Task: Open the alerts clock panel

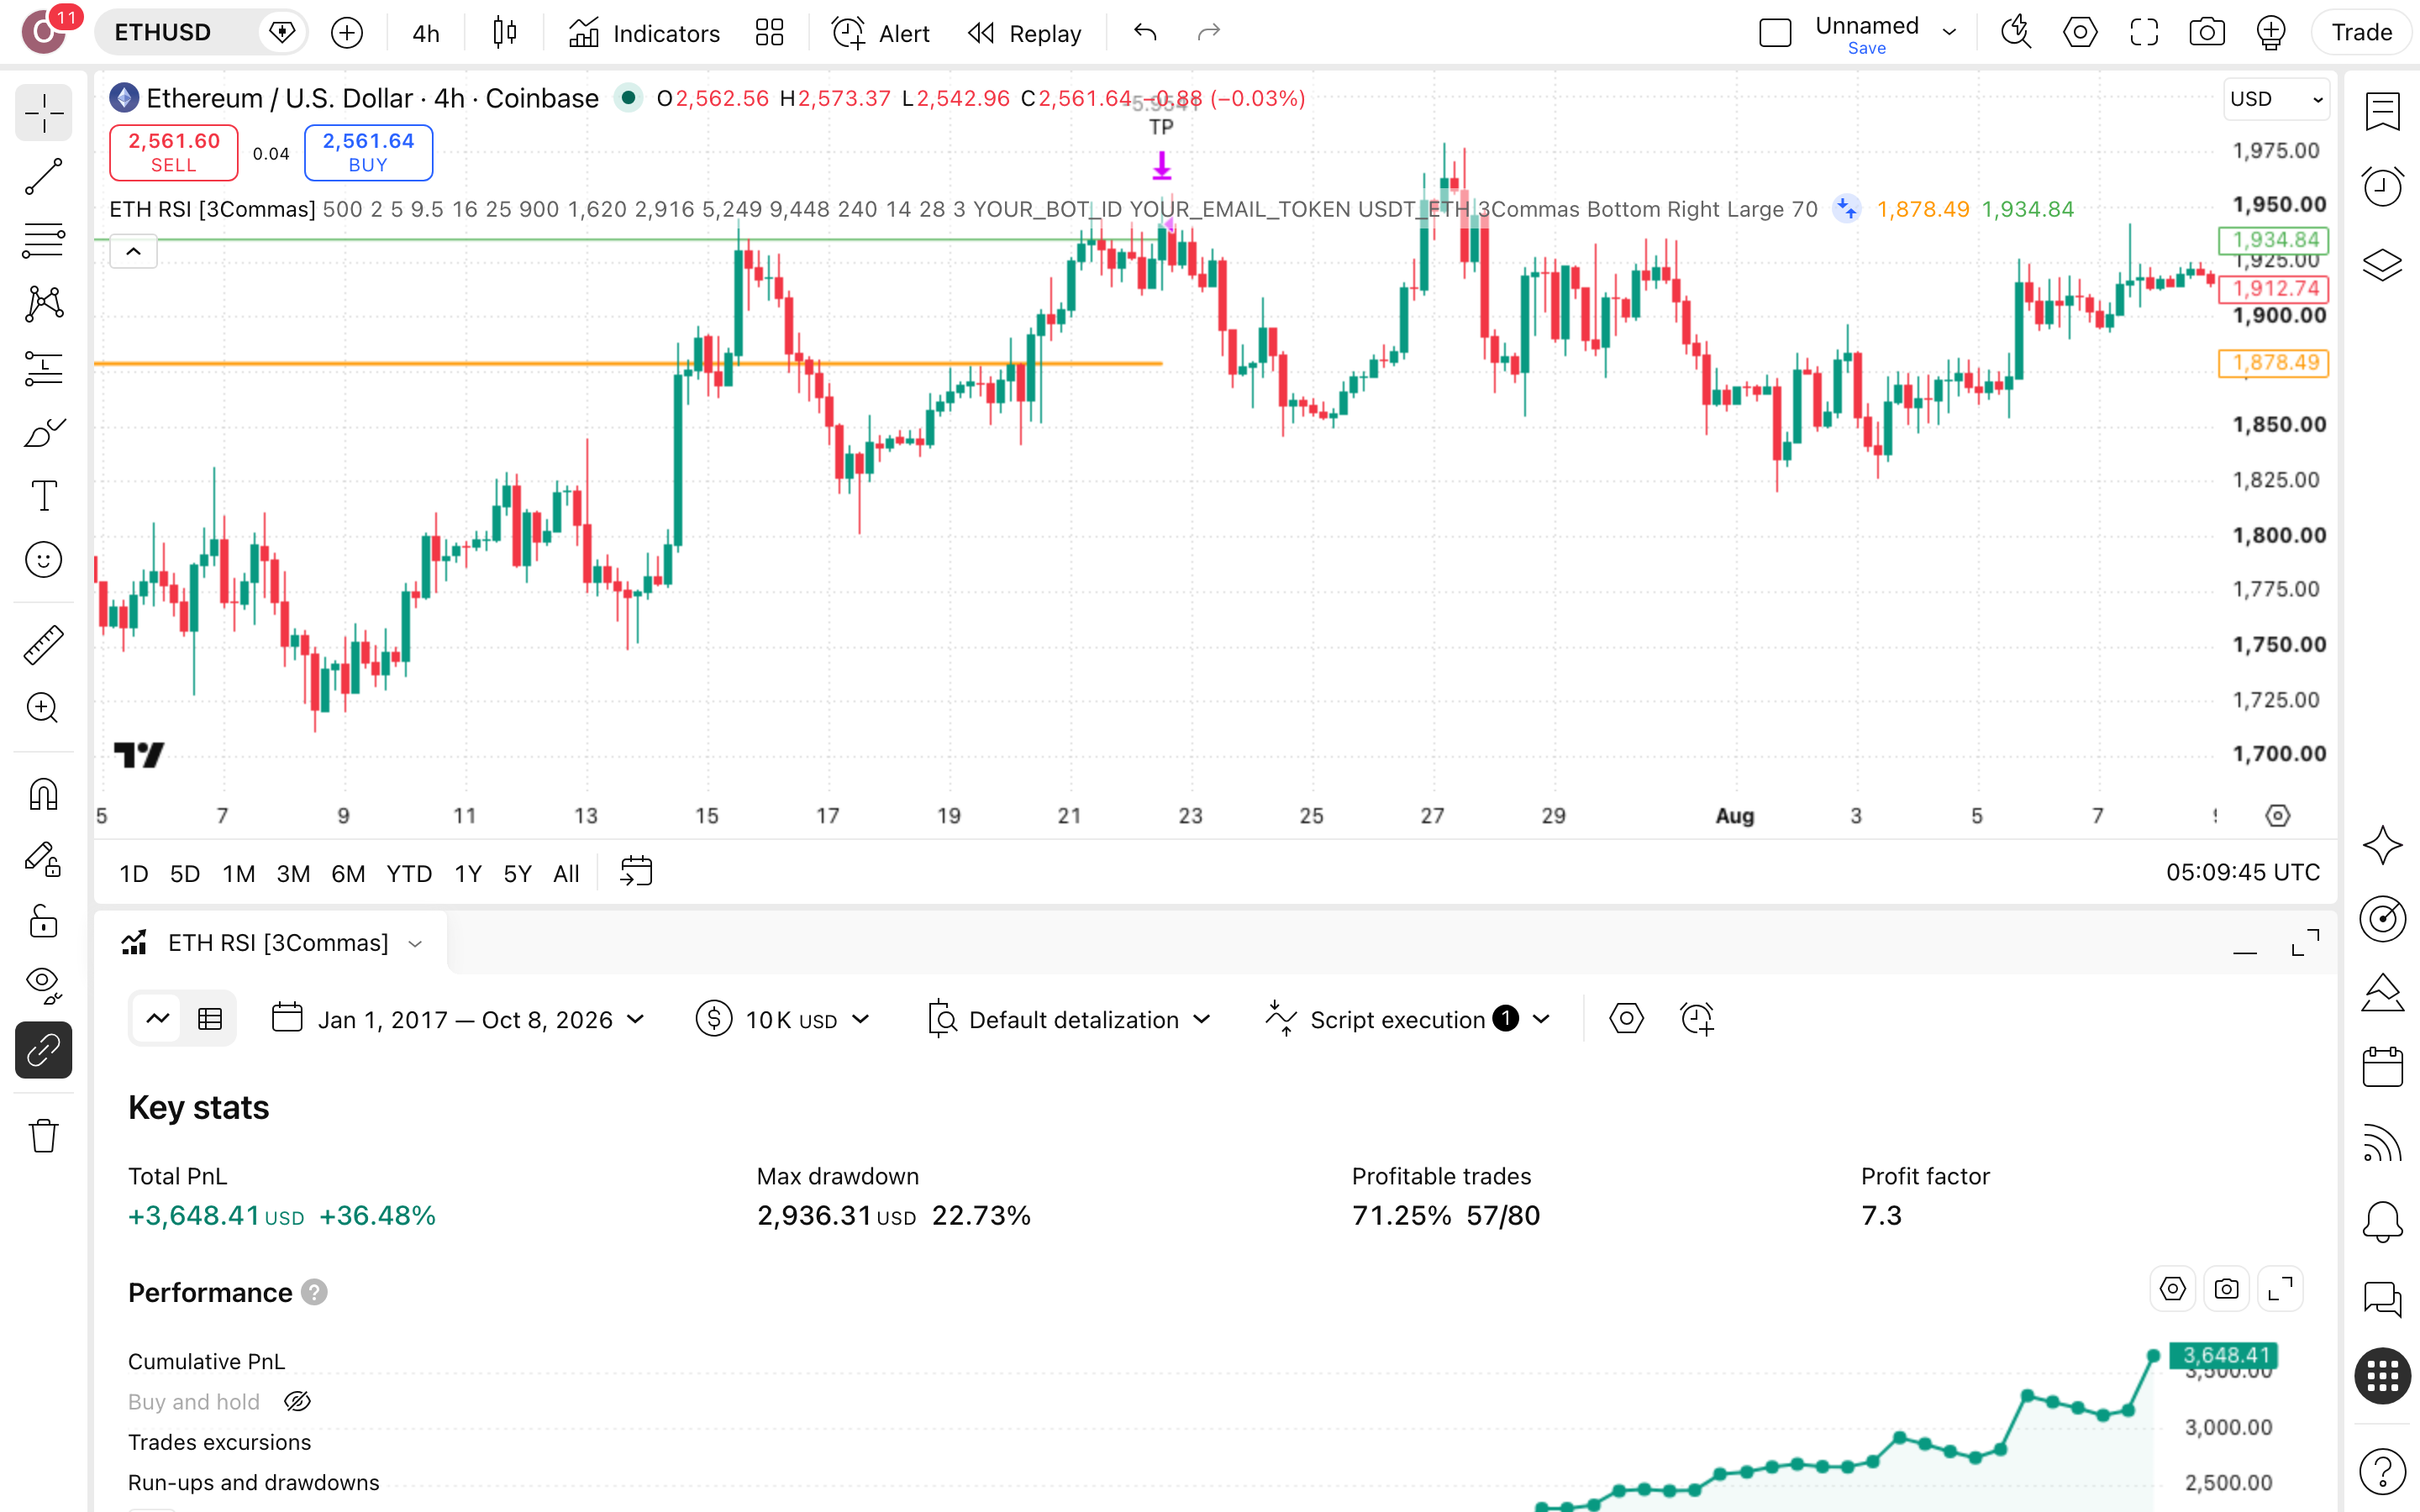Action: tap(2382, 186)
